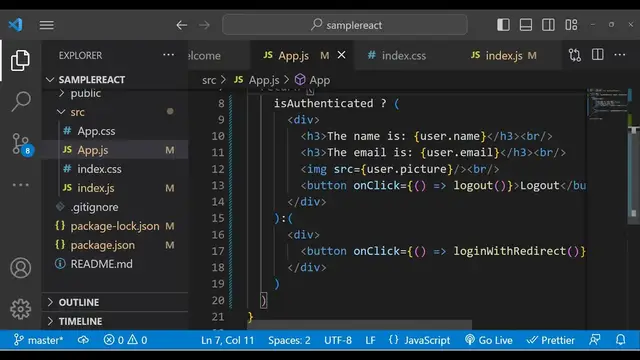Click the Publish to cloud status icon
The image size is (640, 360).
pos(83,340)
